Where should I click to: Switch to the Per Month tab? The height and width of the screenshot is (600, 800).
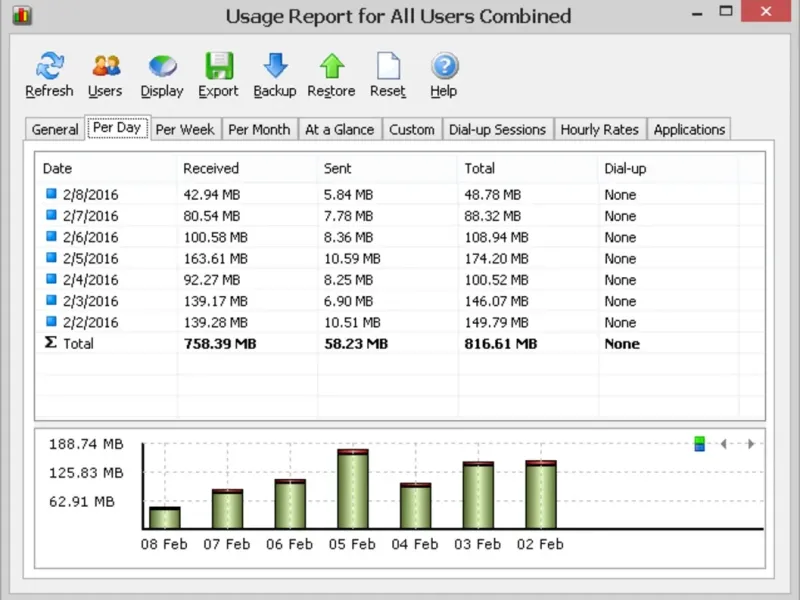point(259,130)
